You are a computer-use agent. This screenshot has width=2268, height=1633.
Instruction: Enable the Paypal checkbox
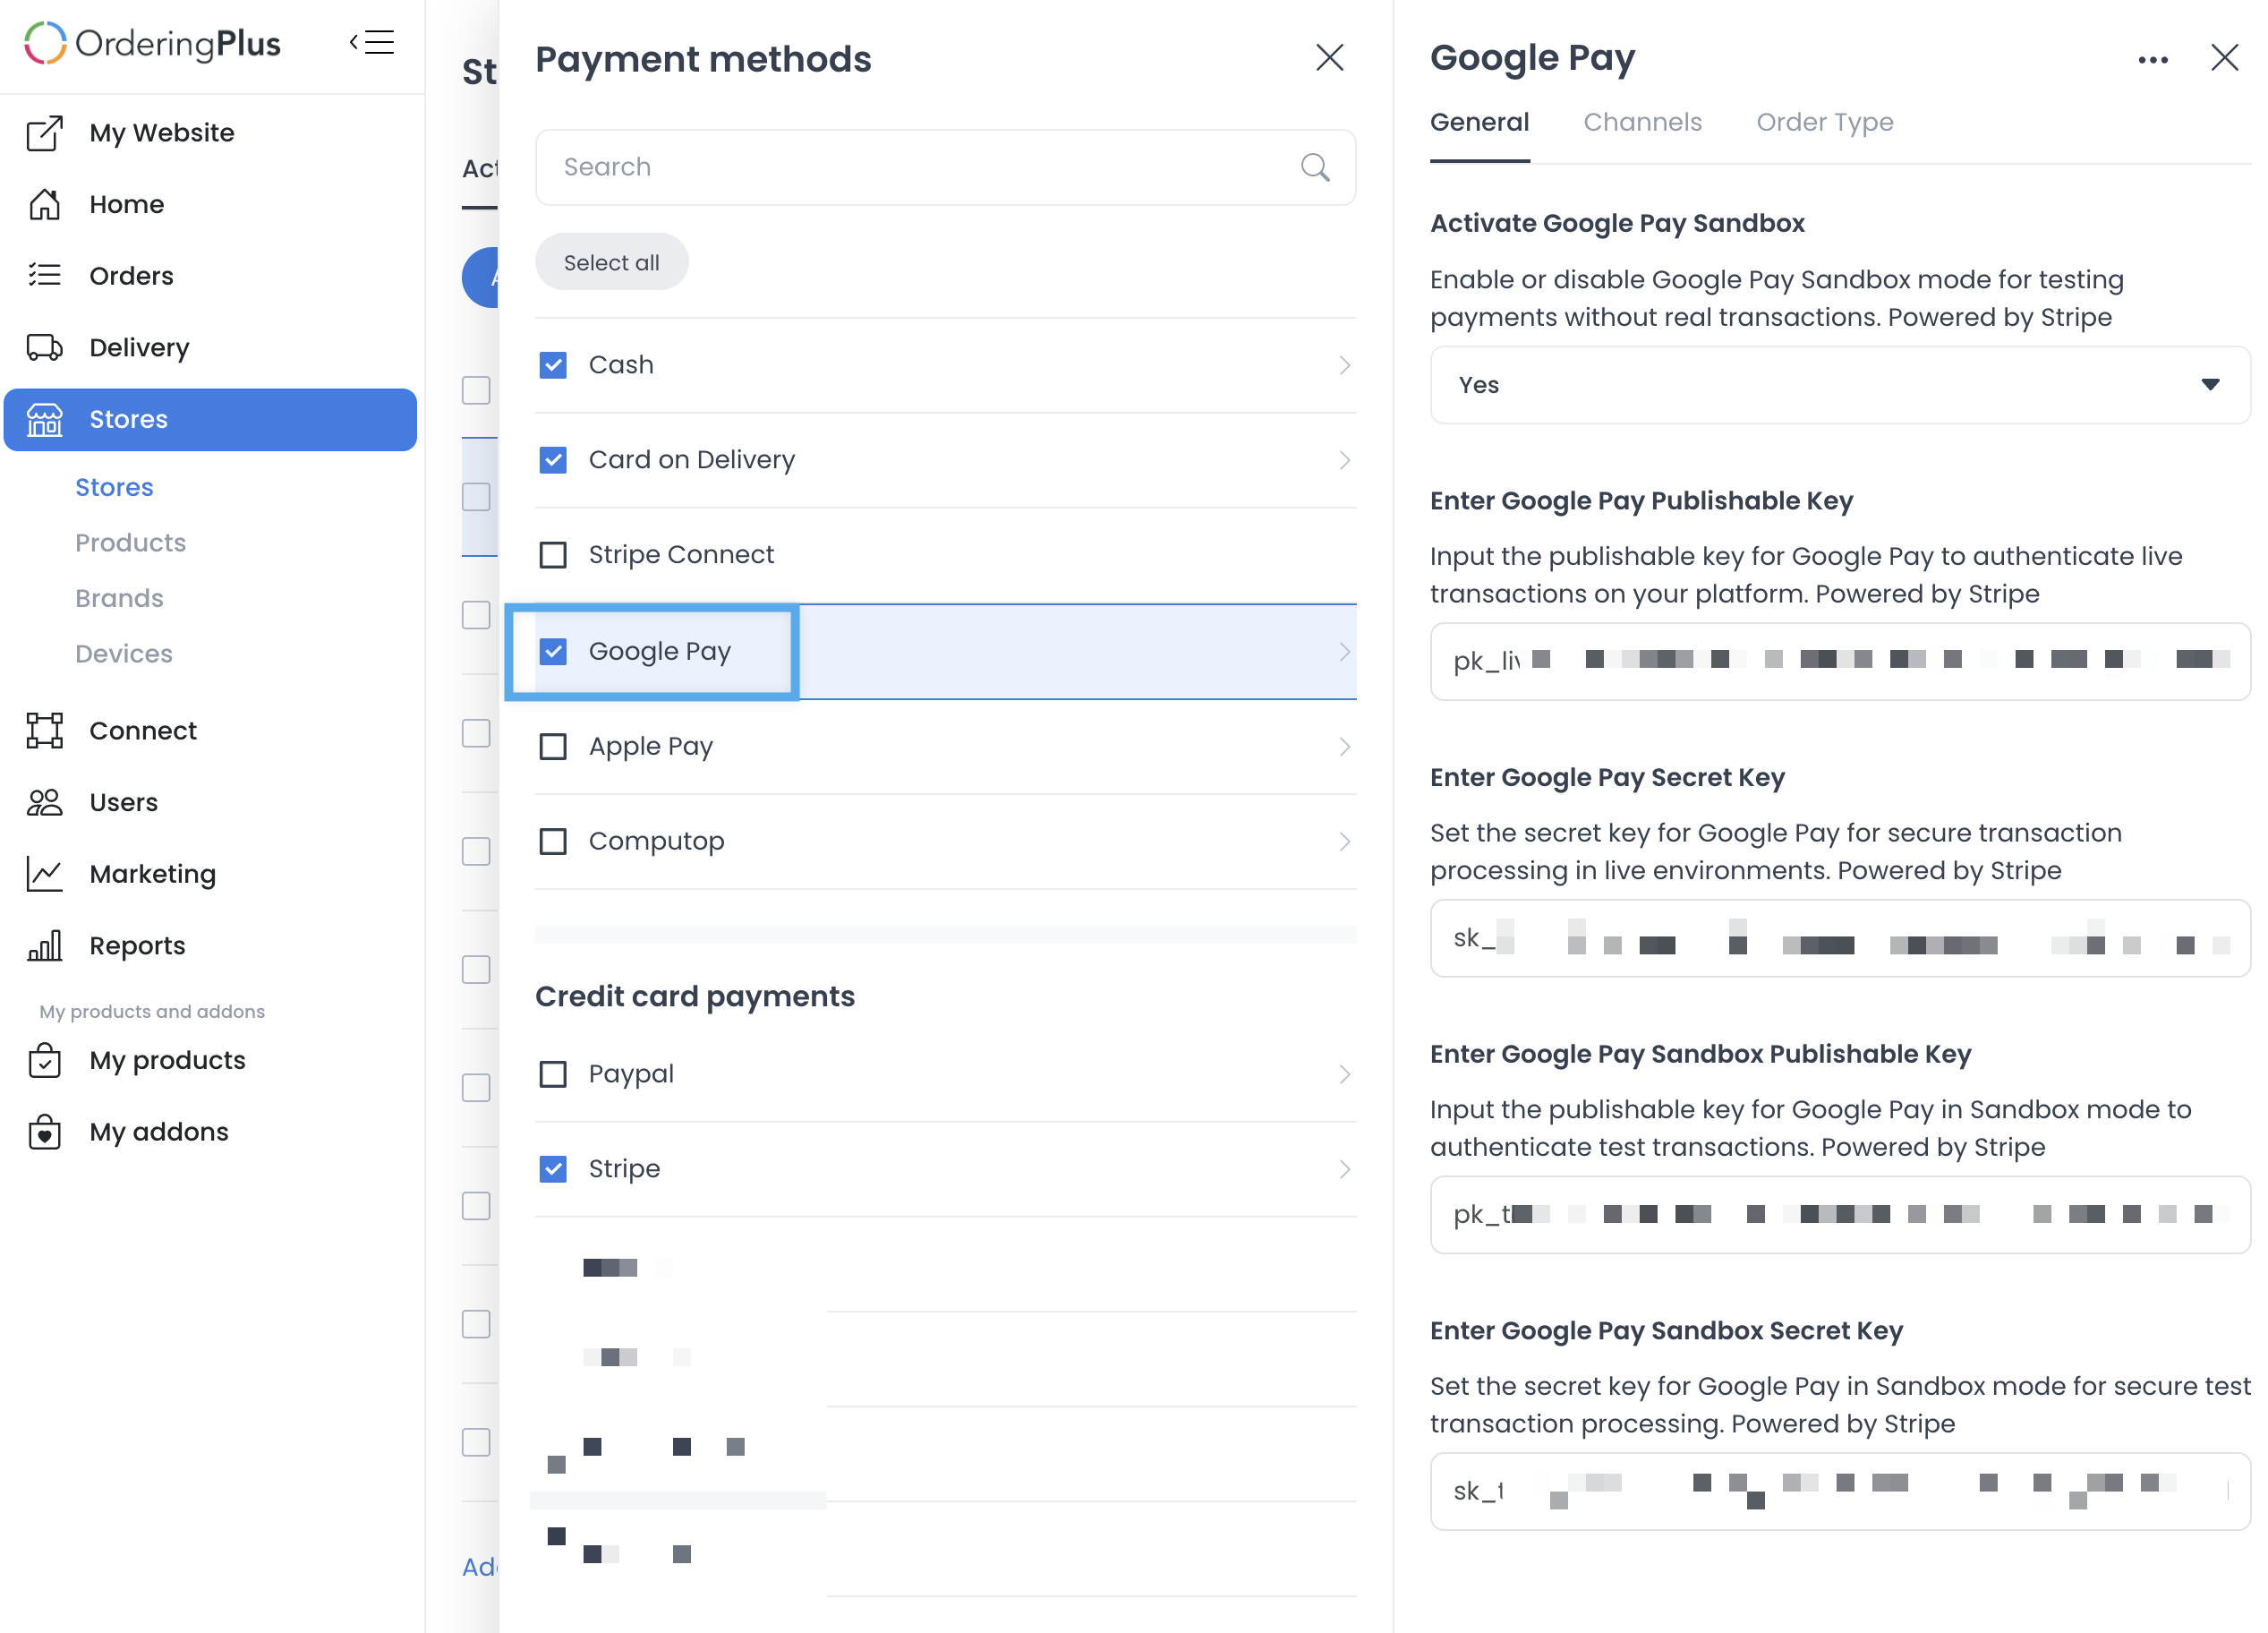[x=553, y=1074]
